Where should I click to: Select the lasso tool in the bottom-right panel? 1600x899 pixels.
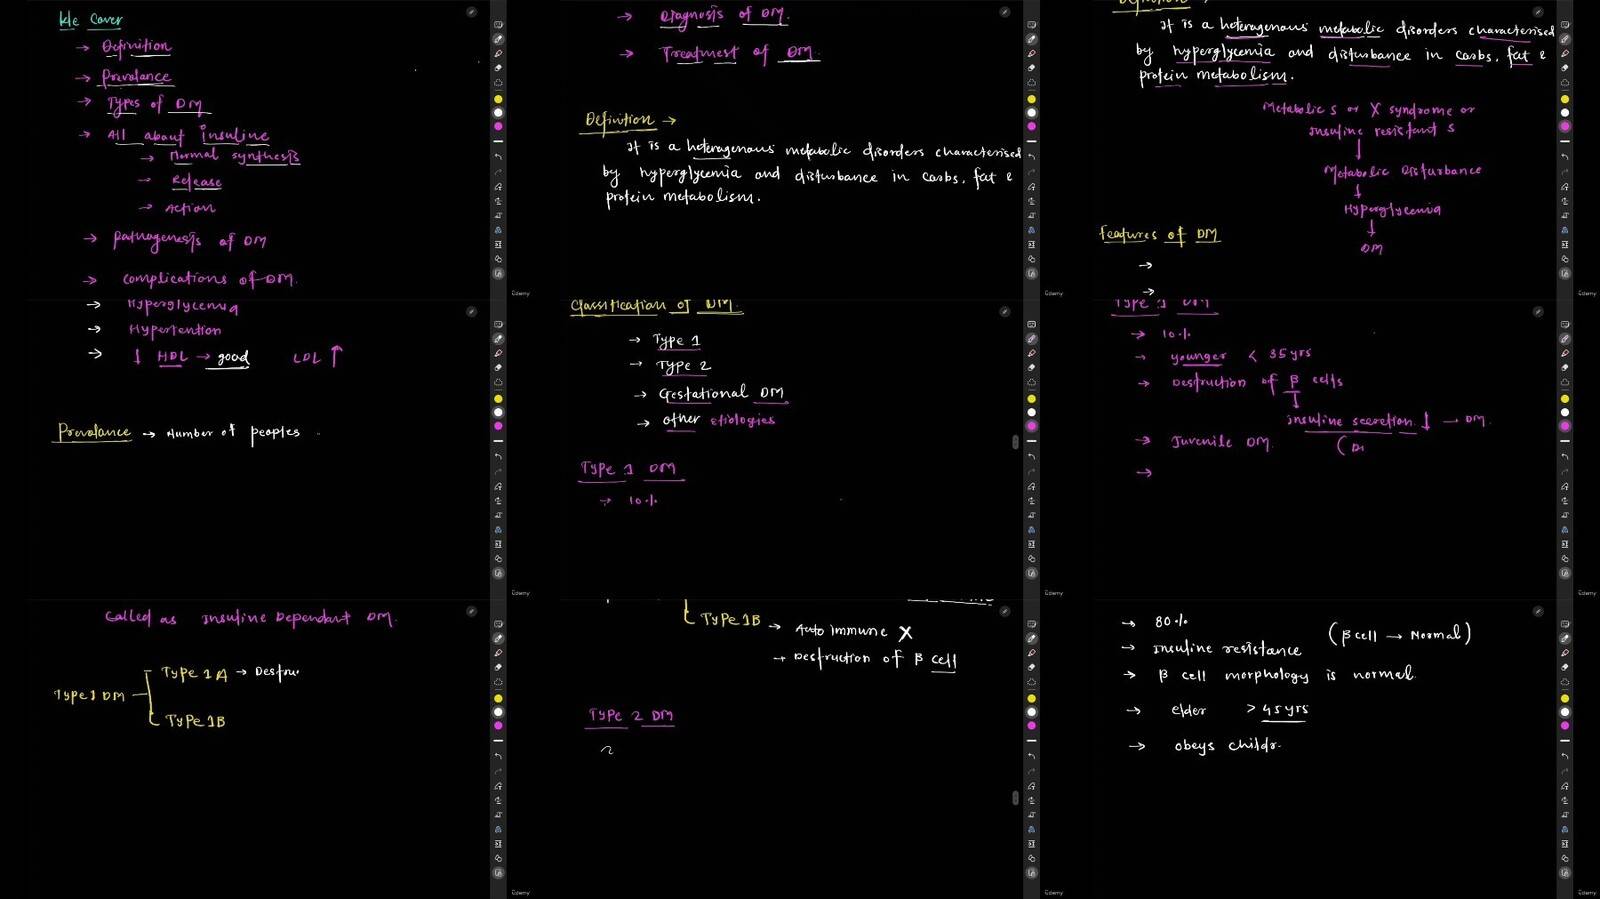pyautogui.click(x=1564, y=682)
